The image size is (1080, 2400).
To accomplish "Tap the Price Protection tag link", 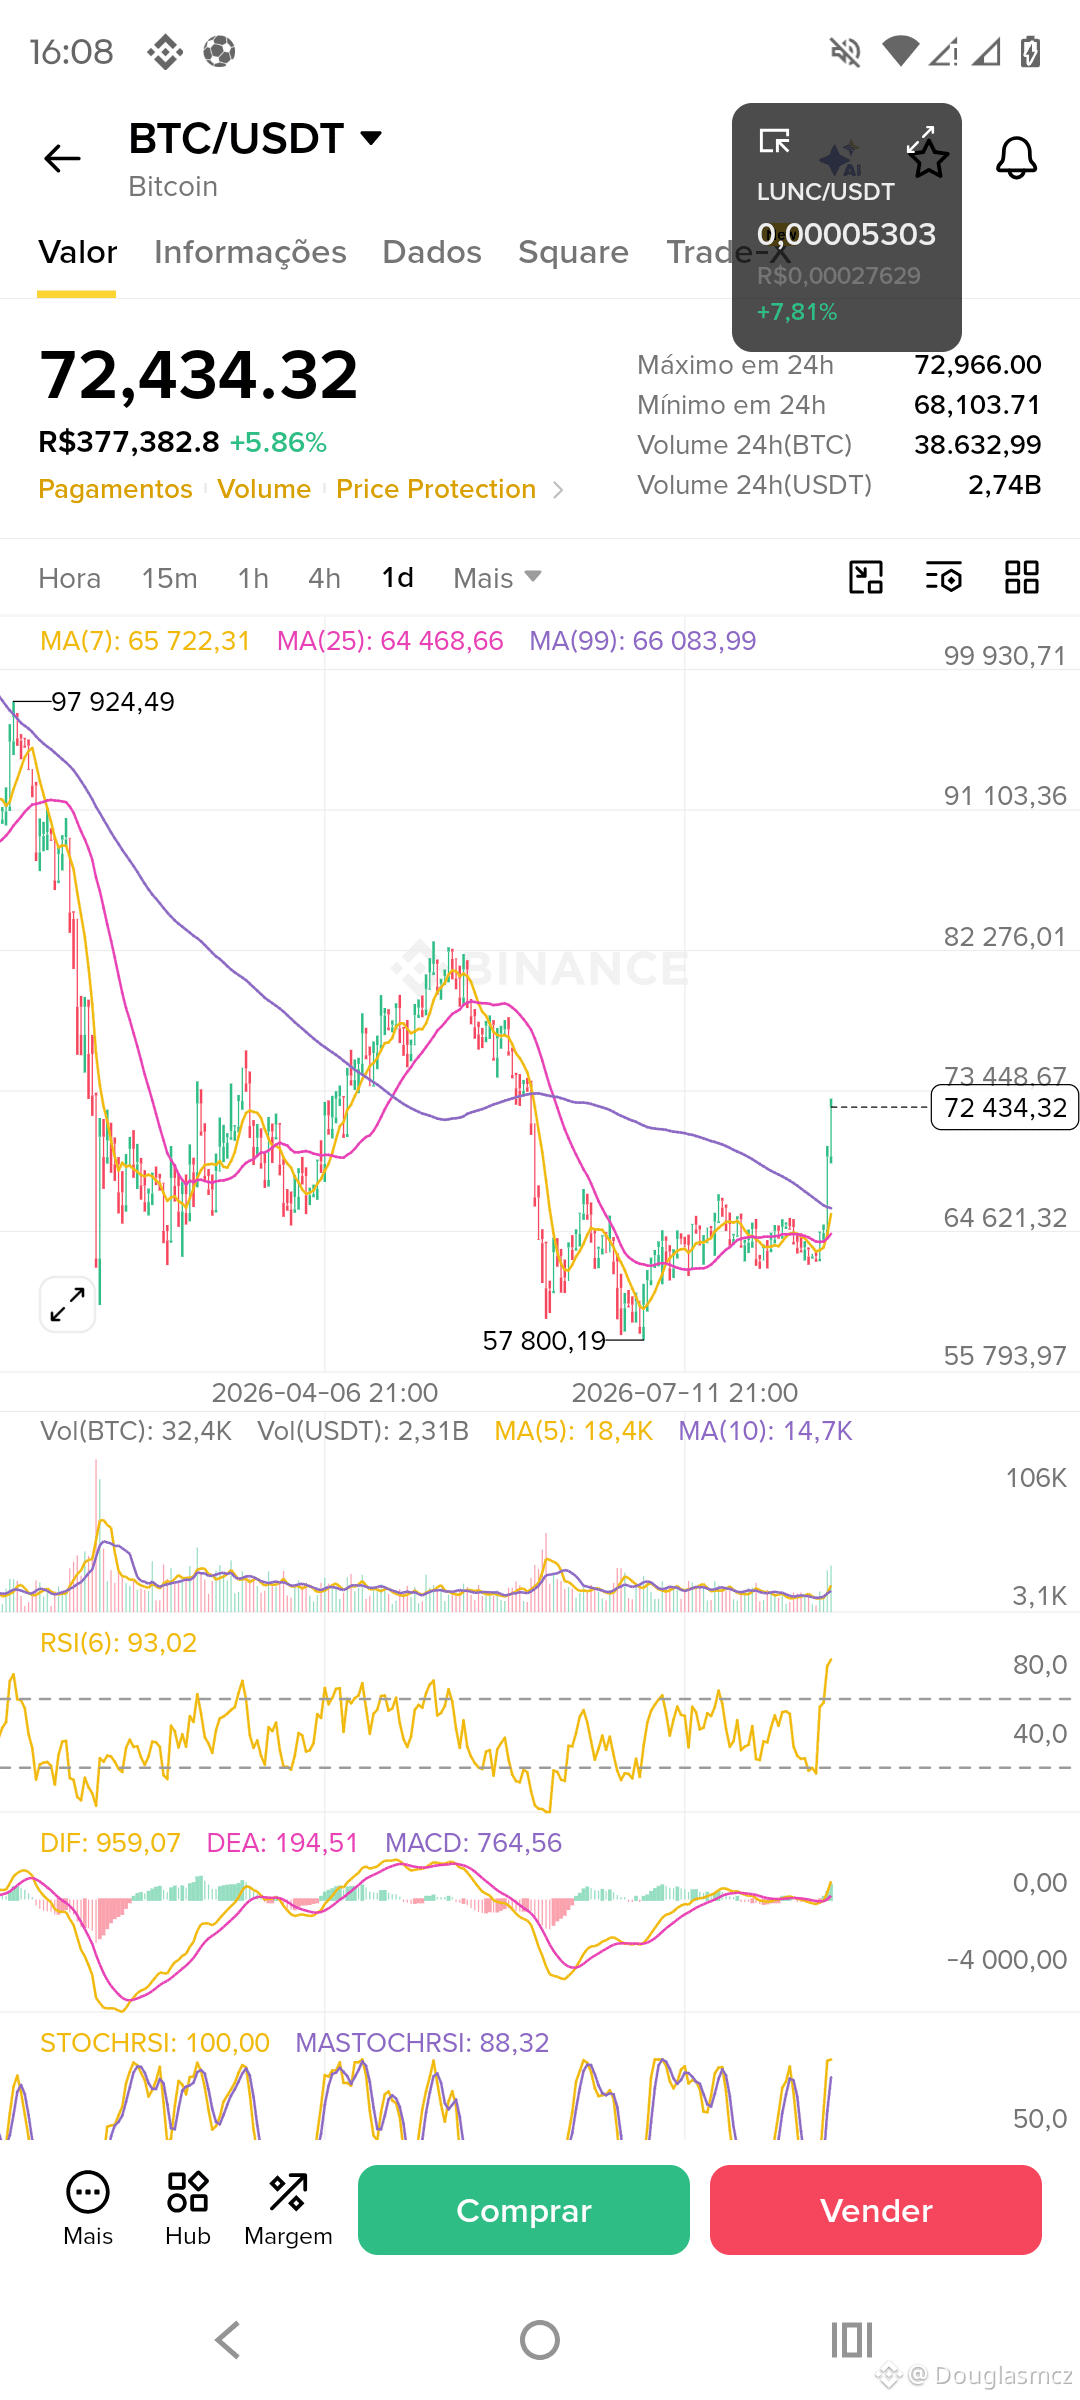I will [x=436, y=488].
